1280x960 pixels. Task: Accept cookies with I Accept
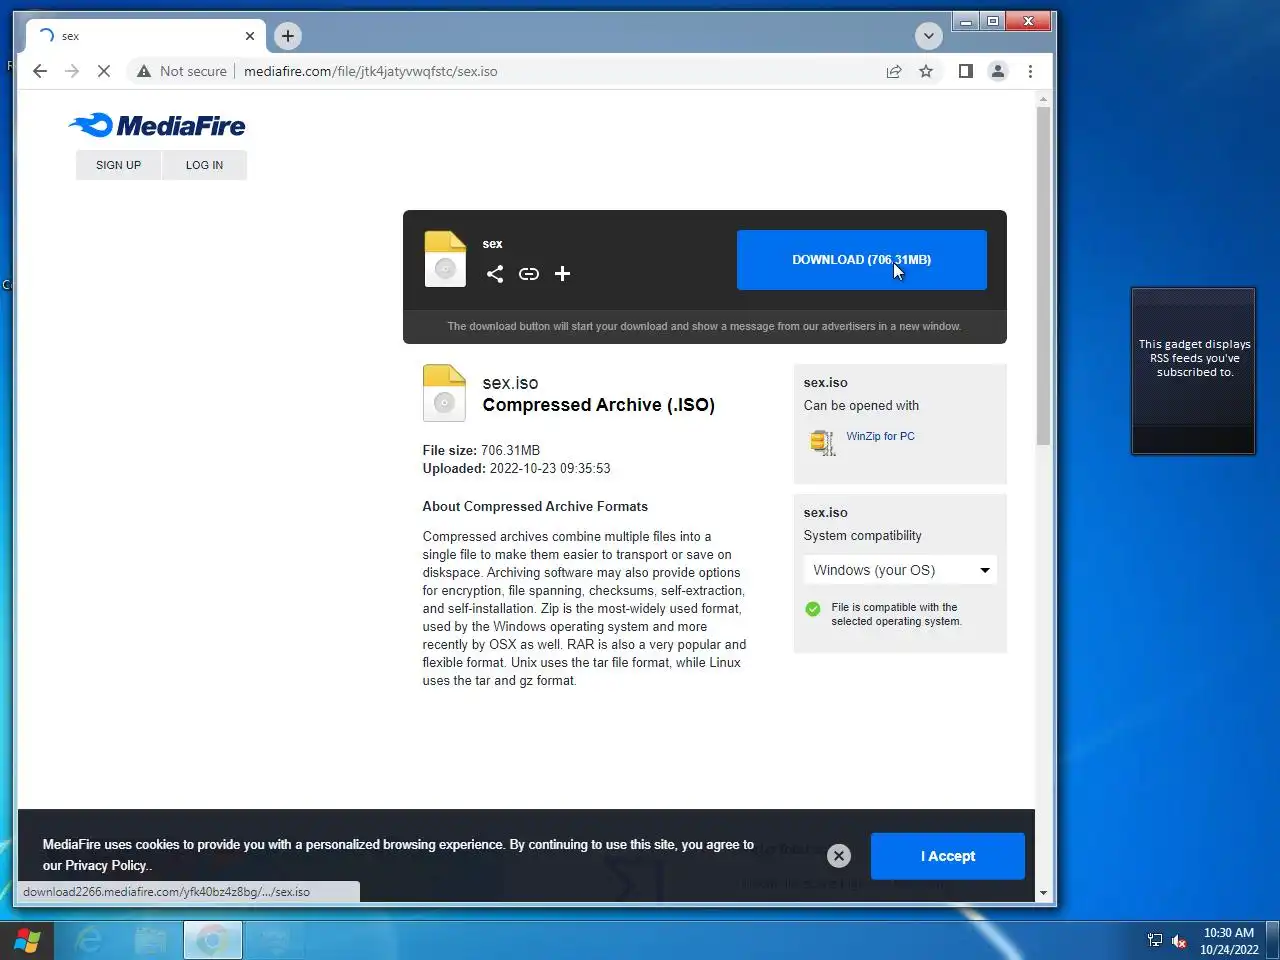click(948, 856)
